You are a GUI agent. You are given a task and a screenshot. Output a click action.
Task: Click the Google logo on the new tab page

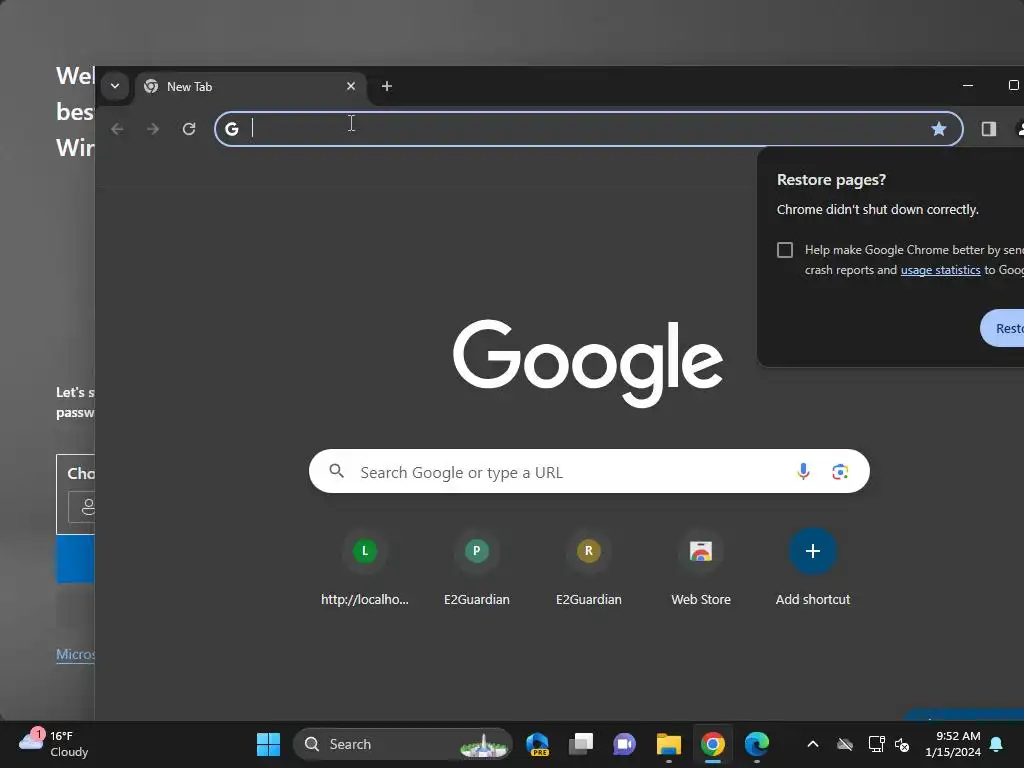point(588,362)
